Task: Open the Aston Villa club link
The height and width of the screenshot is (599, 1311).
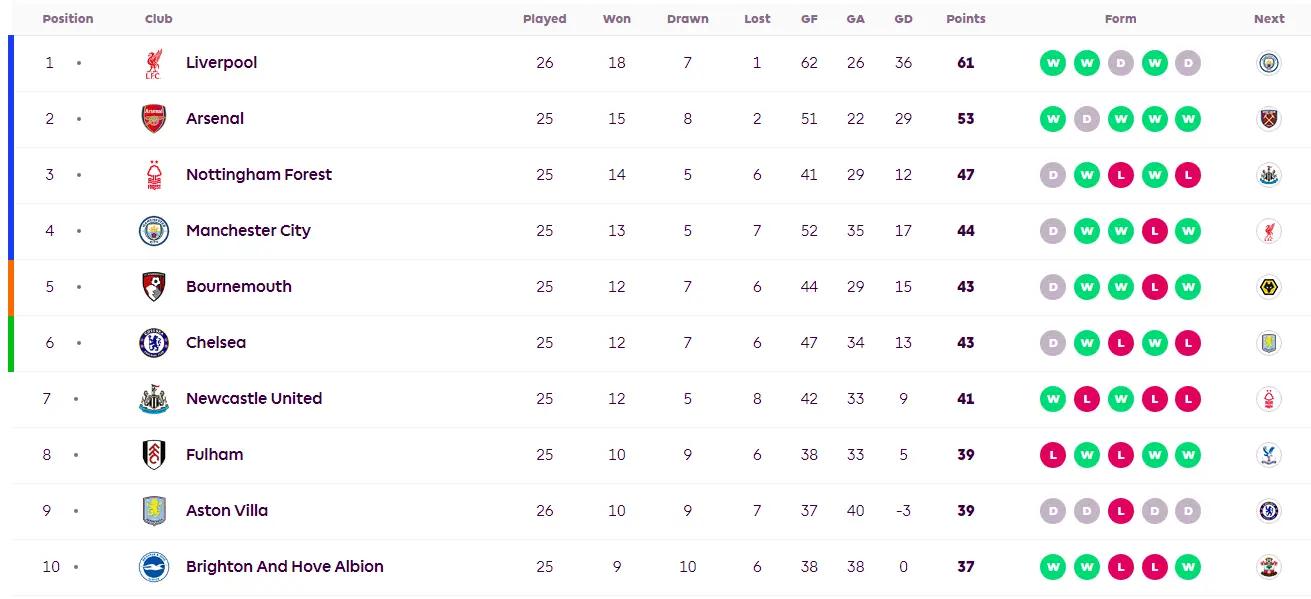Action: pyautogui.click(x=227, y=511)
